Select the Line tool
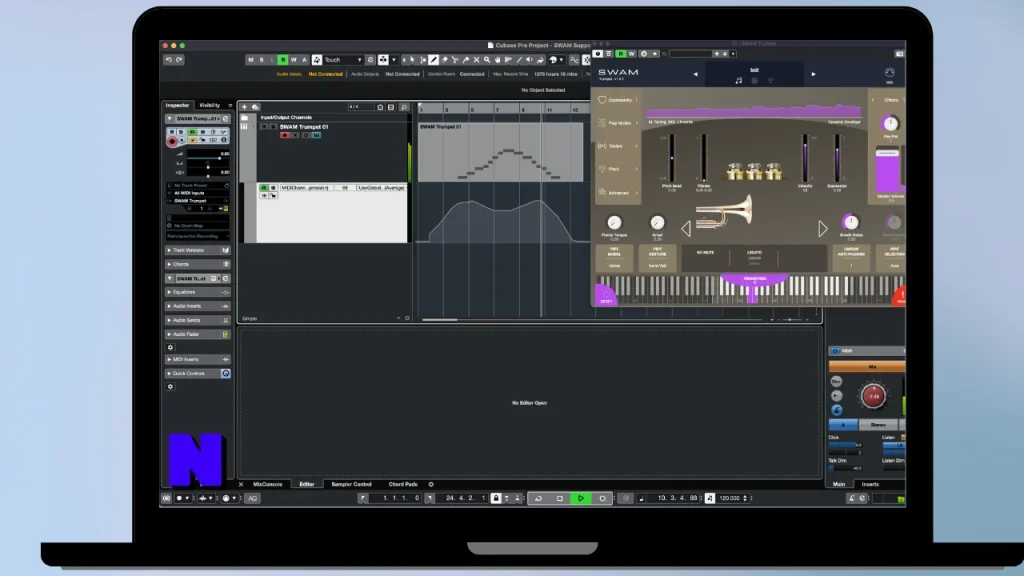Viewport: 1024px width, 576px height. (519, 59)
